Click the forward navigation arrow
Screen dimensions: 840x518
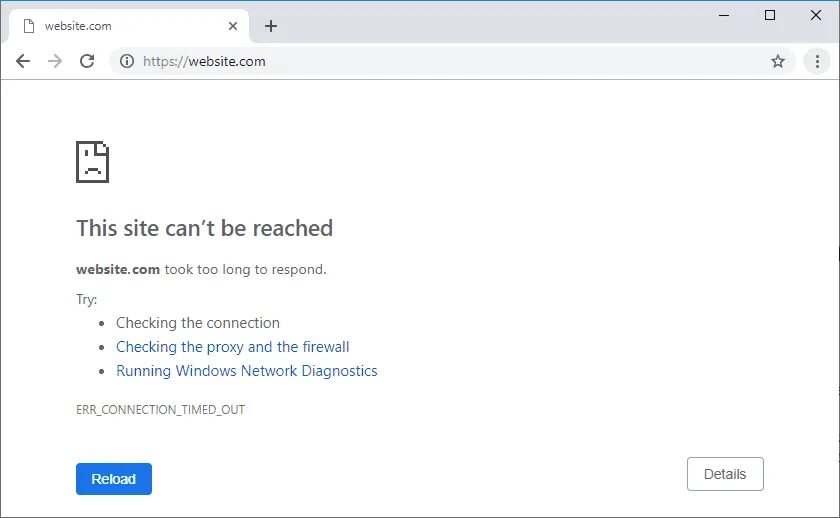pyautogui.click(x=55, y=61)
